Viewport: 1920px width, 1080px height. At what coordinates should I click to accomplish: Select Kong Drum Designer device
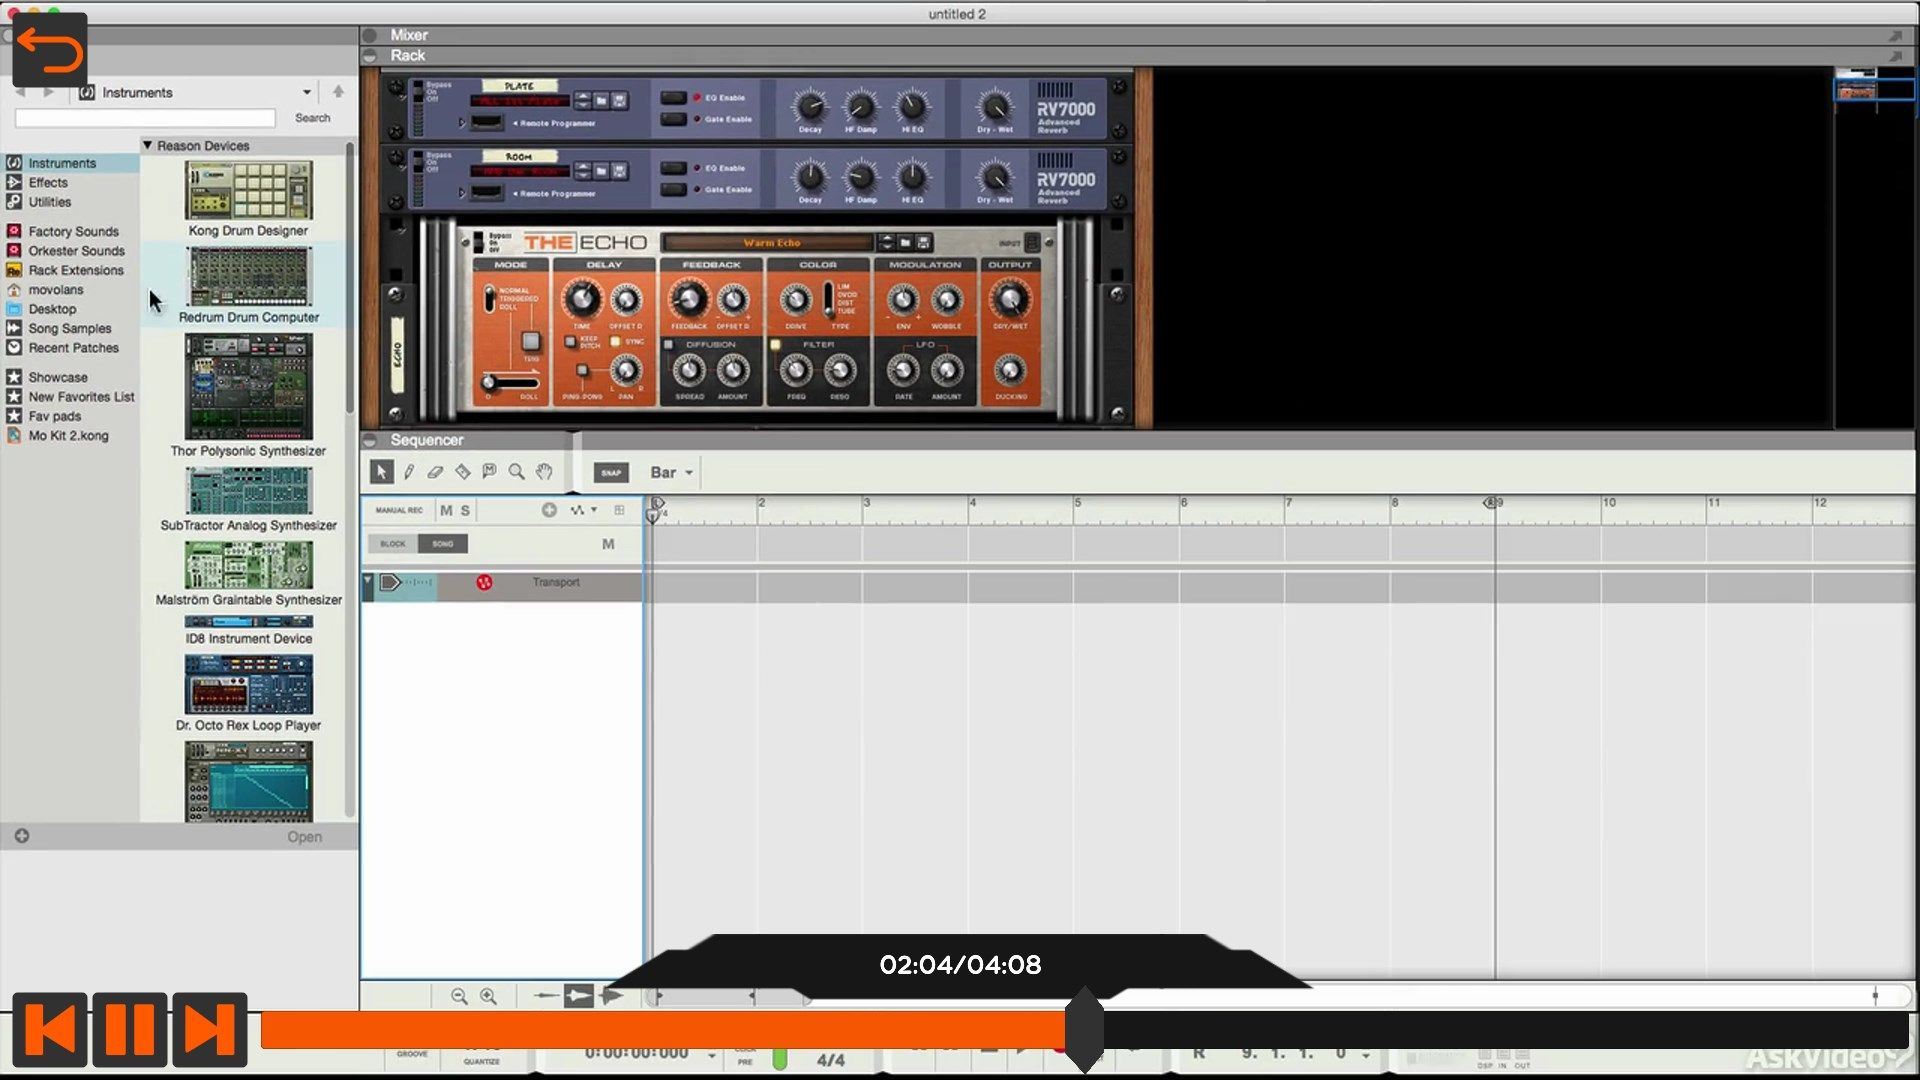coord(249,200)
